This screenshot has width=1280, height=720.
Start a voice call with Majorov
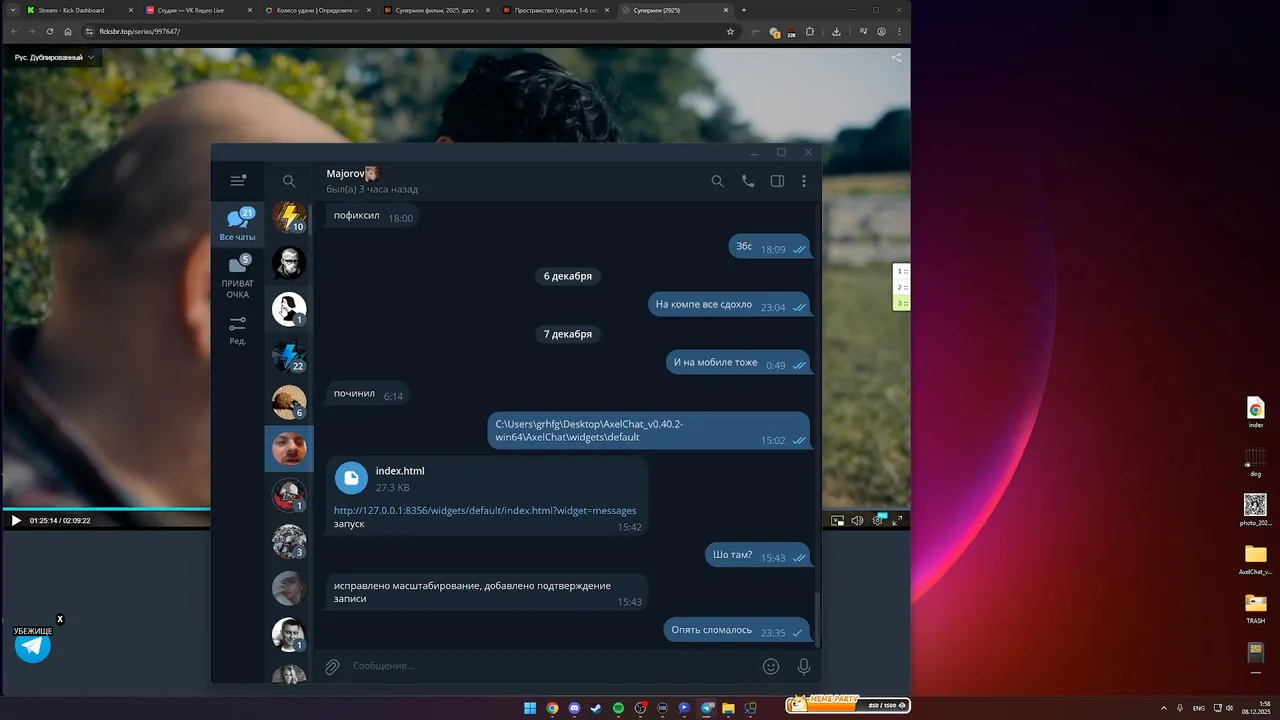747,181
